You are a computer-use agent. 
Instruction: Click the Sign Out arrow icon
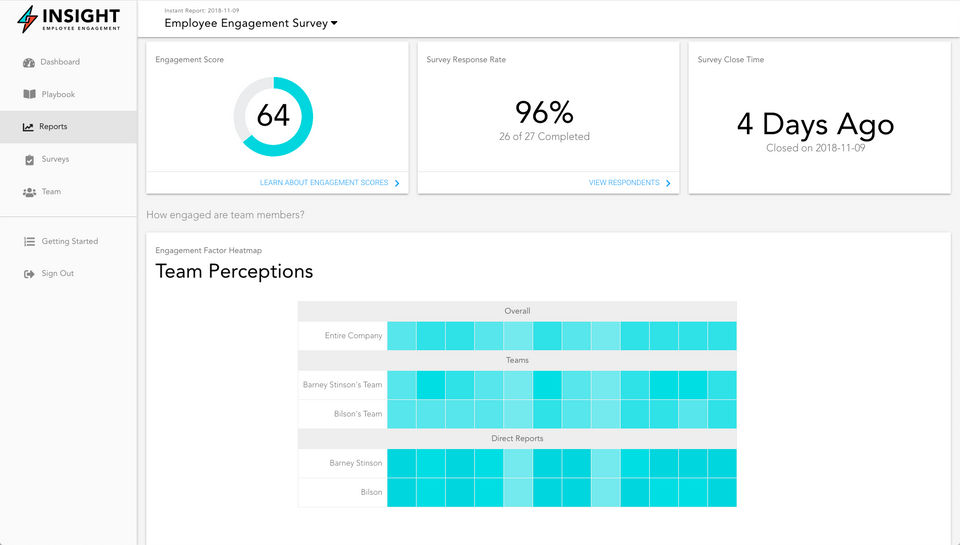[29, 274]
